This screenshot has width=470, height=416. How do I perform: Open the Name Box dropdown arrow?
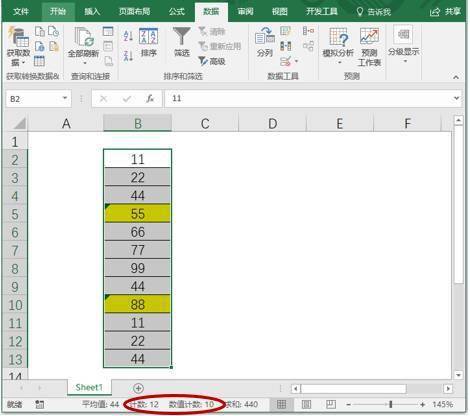(x=65, y=98)
